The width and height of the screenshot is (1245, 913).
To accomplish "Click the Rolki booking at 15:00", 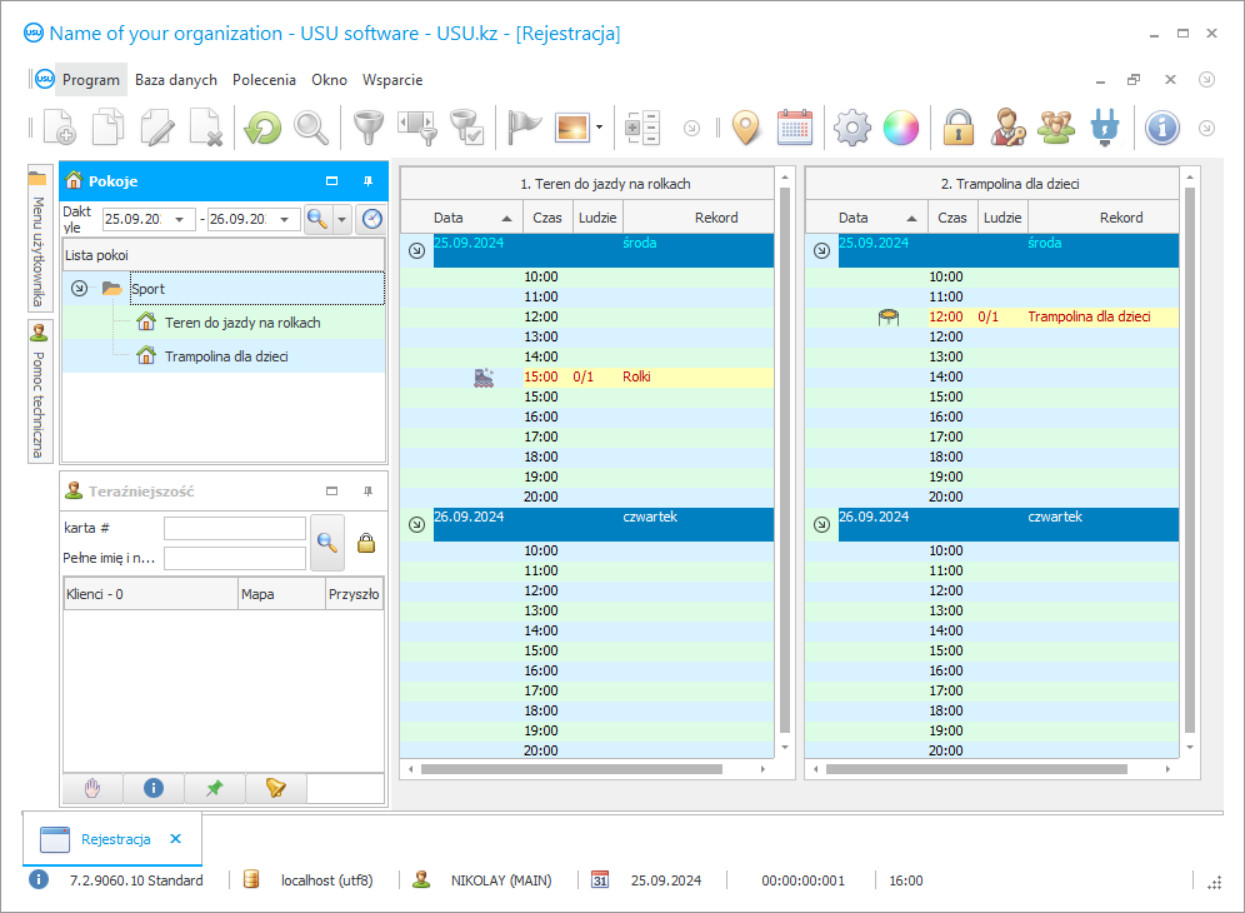I will pos(638,377).
